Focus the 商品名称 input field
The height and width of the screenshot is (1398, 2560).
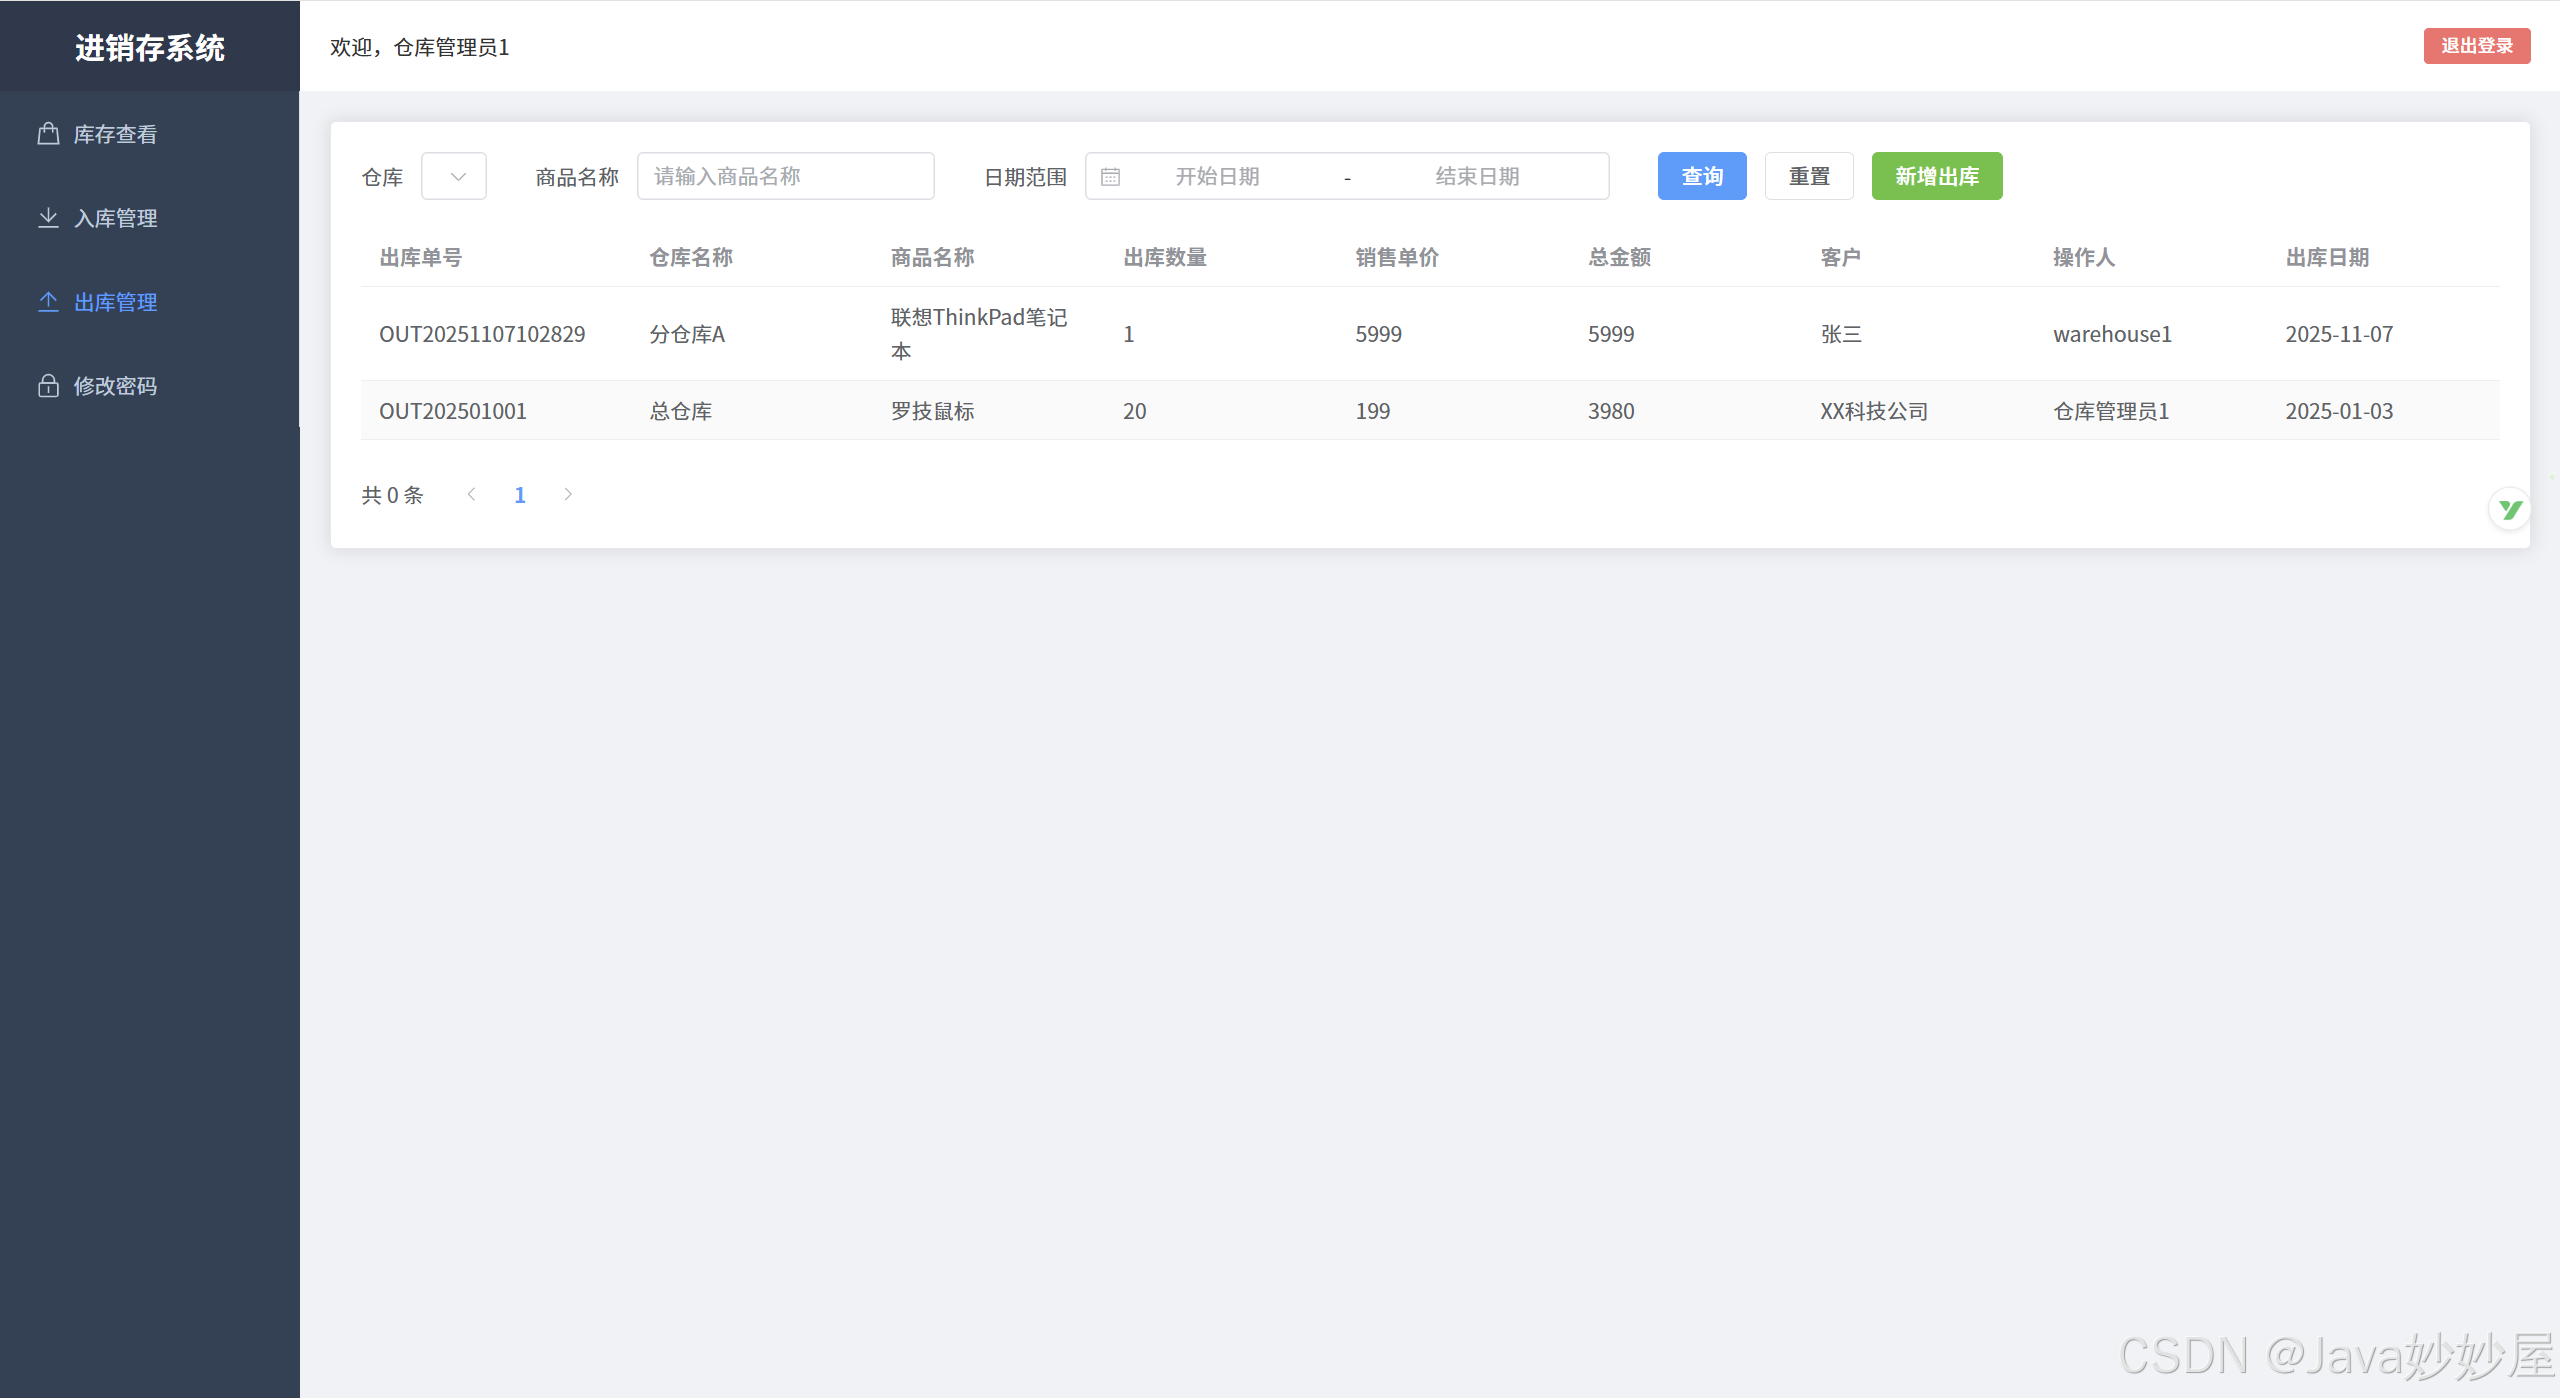pos(786,176)
